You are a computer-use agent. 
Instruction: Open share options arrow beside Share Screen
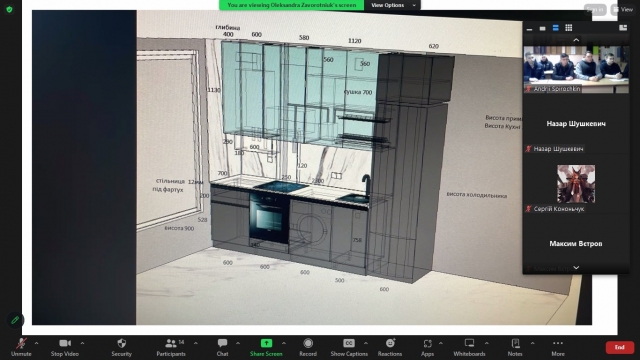coord(284,343)
